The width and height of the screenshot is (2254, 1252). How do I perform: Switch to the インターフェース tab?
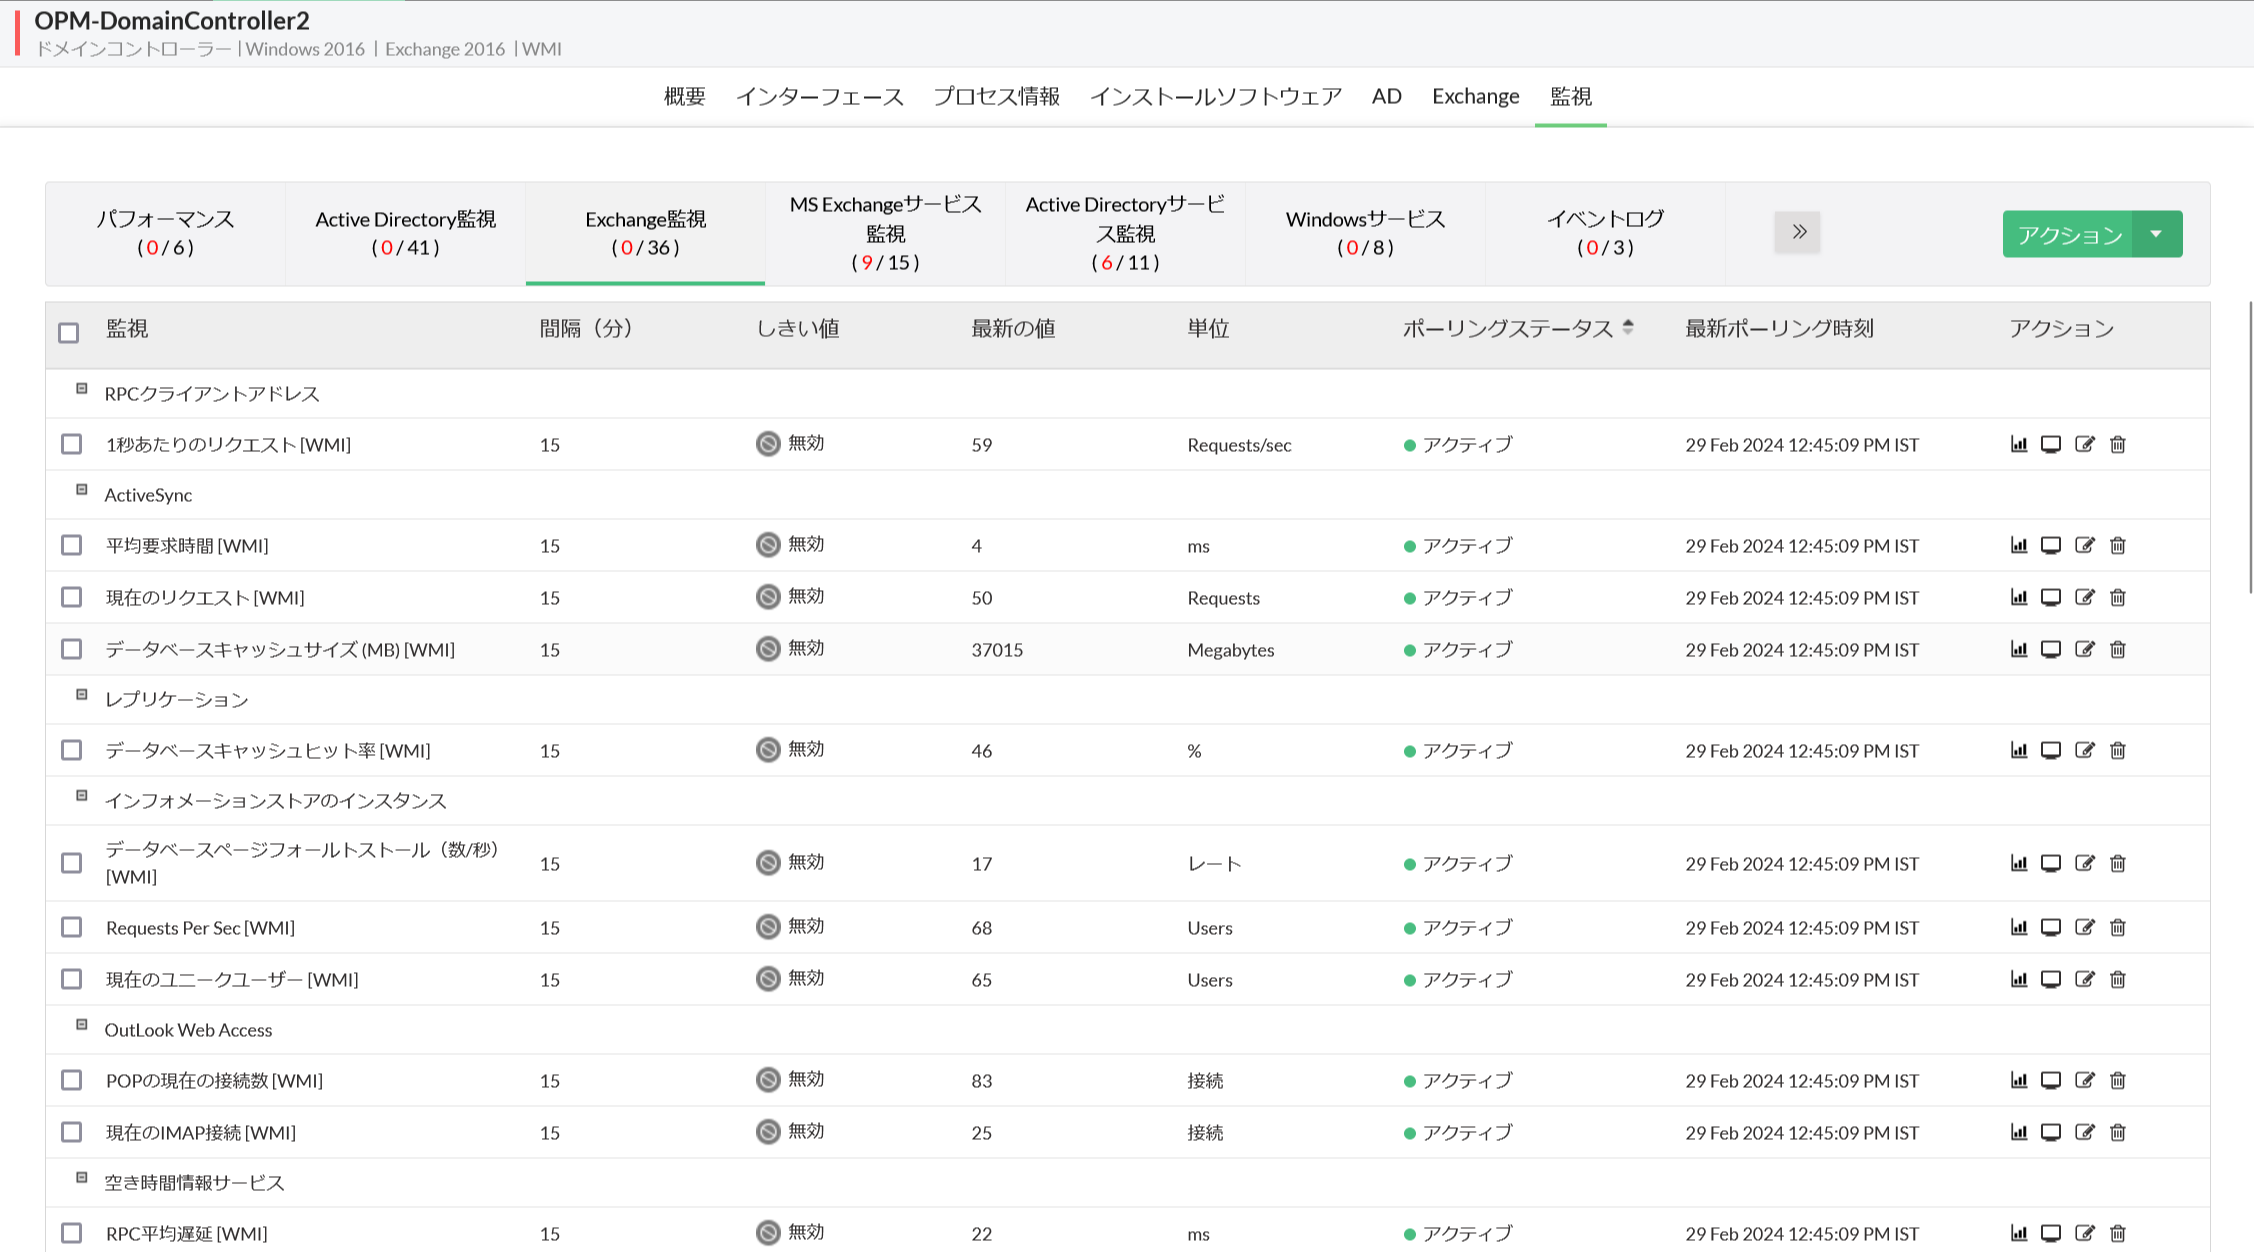pyautogui.click(x=819, y=97)
